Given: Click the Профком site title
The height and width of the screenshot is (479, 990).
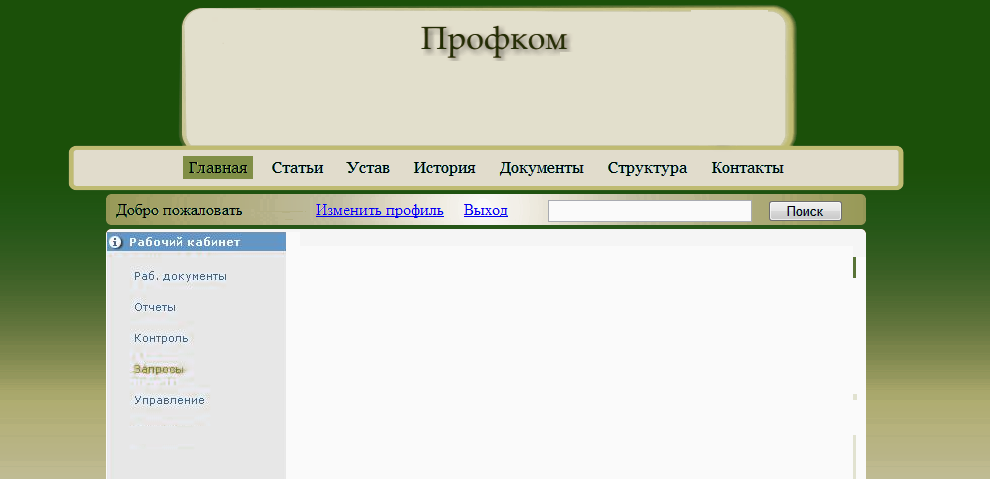Looking at the screenshot, I should 494,40.
